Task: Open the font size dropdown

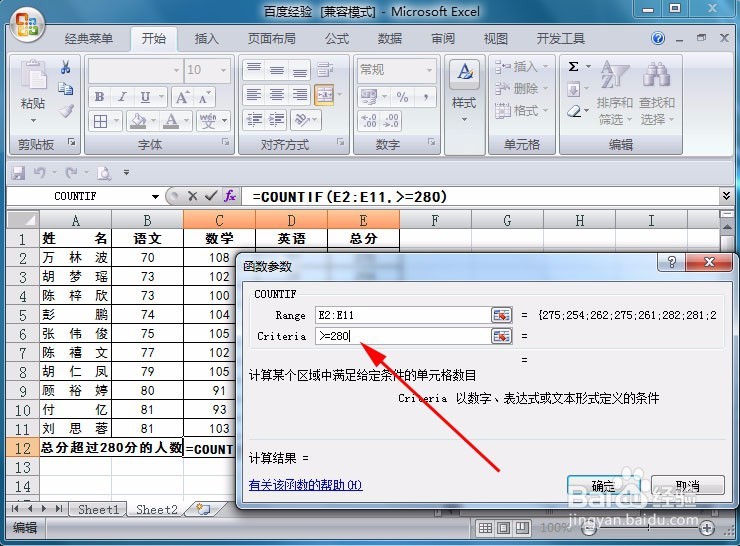Action: 223,70
